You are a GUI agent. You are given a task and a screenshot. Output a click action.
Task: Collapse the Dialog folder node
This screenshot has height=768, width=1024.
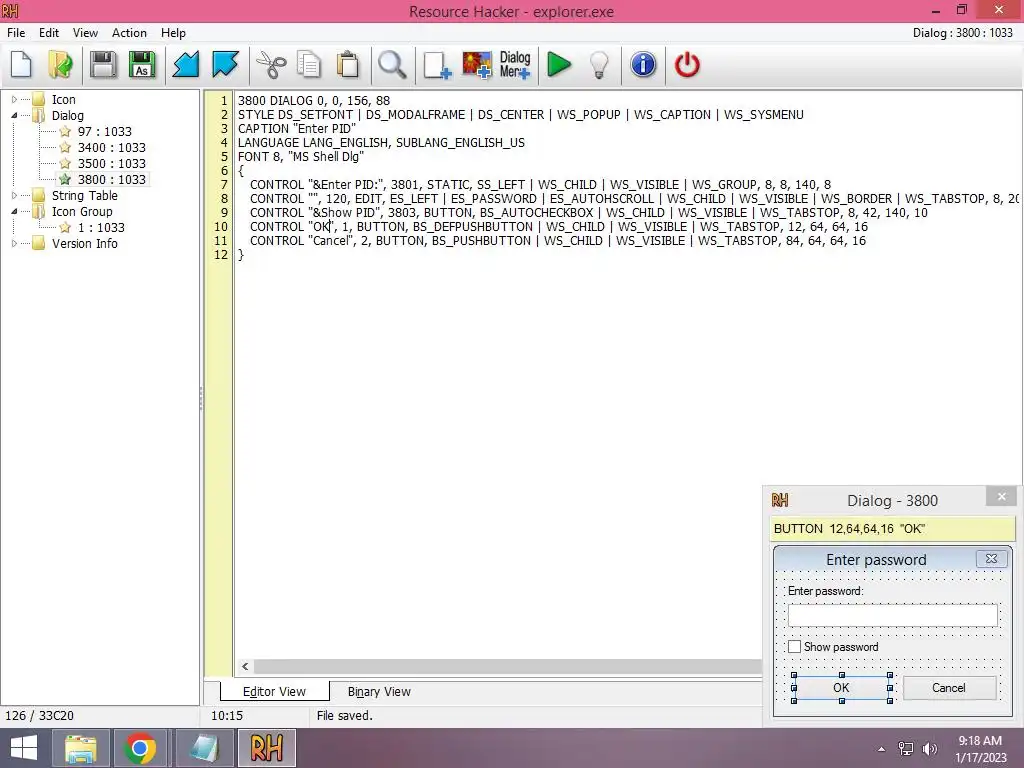tap(14, 116)
